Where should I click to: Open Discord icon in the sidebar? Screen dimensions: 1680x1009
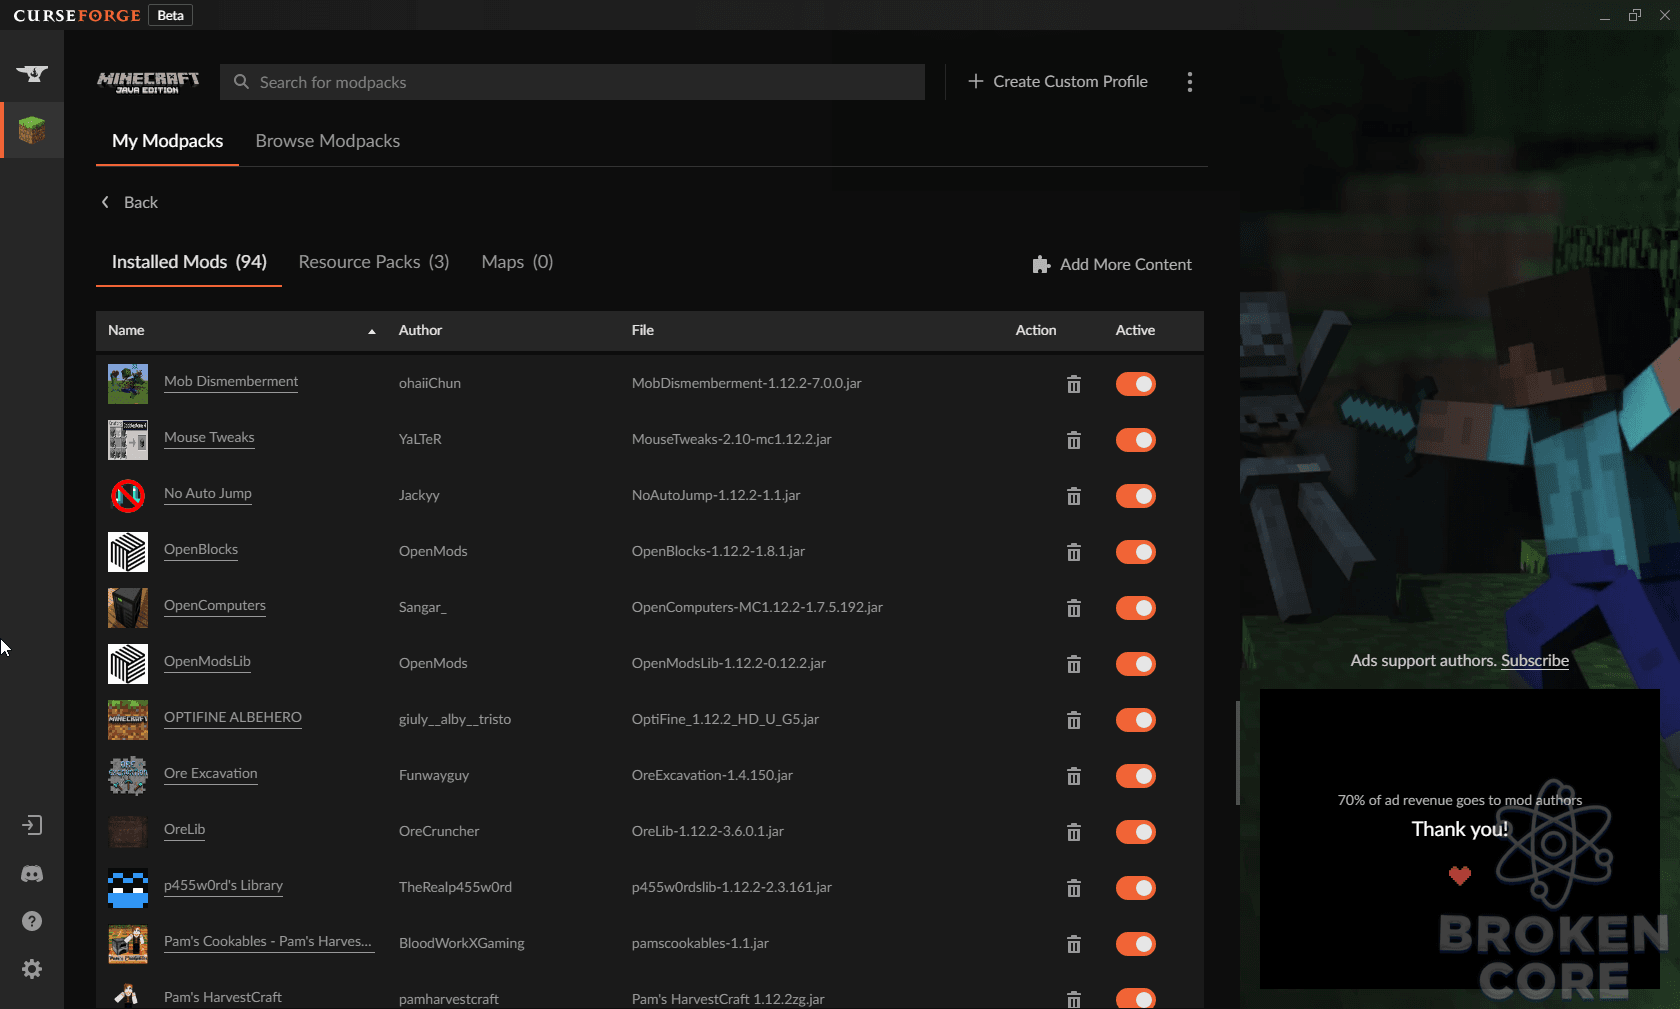point(32,873)
